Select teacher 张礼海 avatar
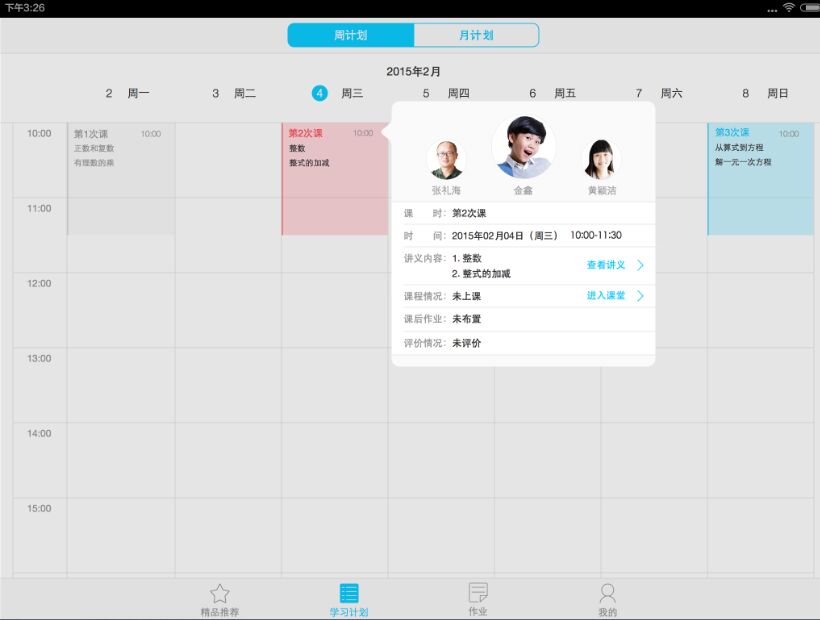The image size is (820, 620). (x=446, y=160)
